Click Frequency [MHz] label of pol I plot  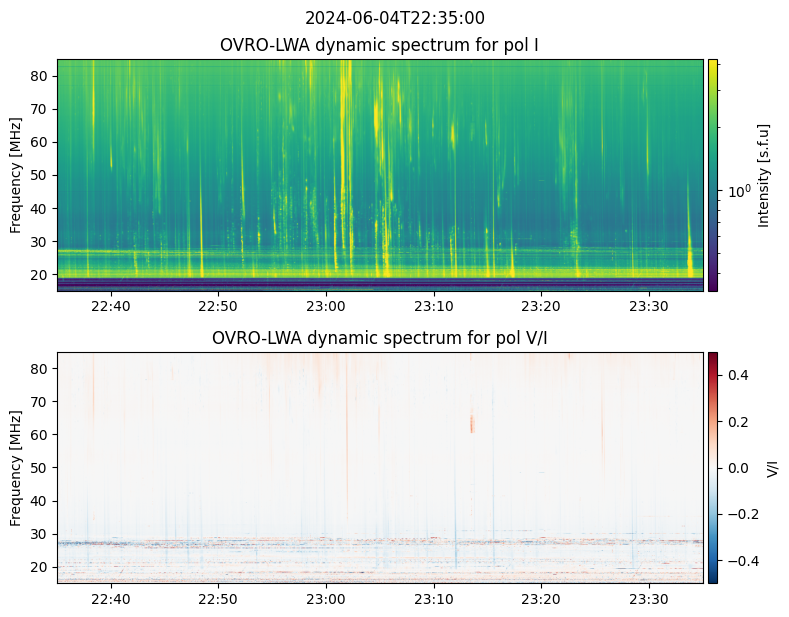(16, 175)
